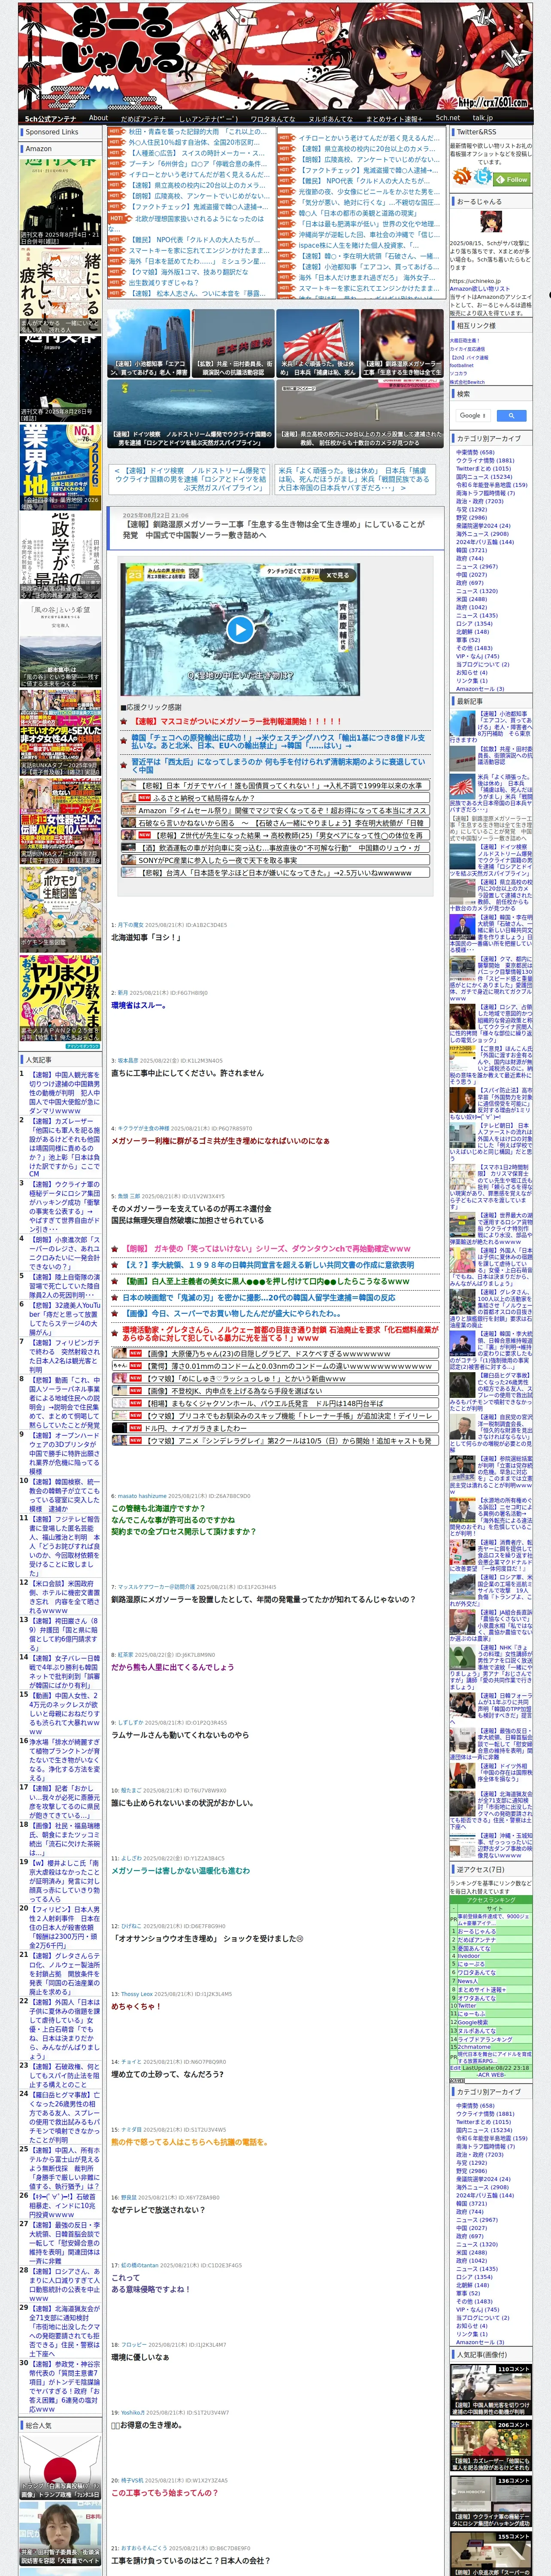Open ワロタあんてな in the navigation bar
Screen dimensions: 551x2576
coord(272,118)
